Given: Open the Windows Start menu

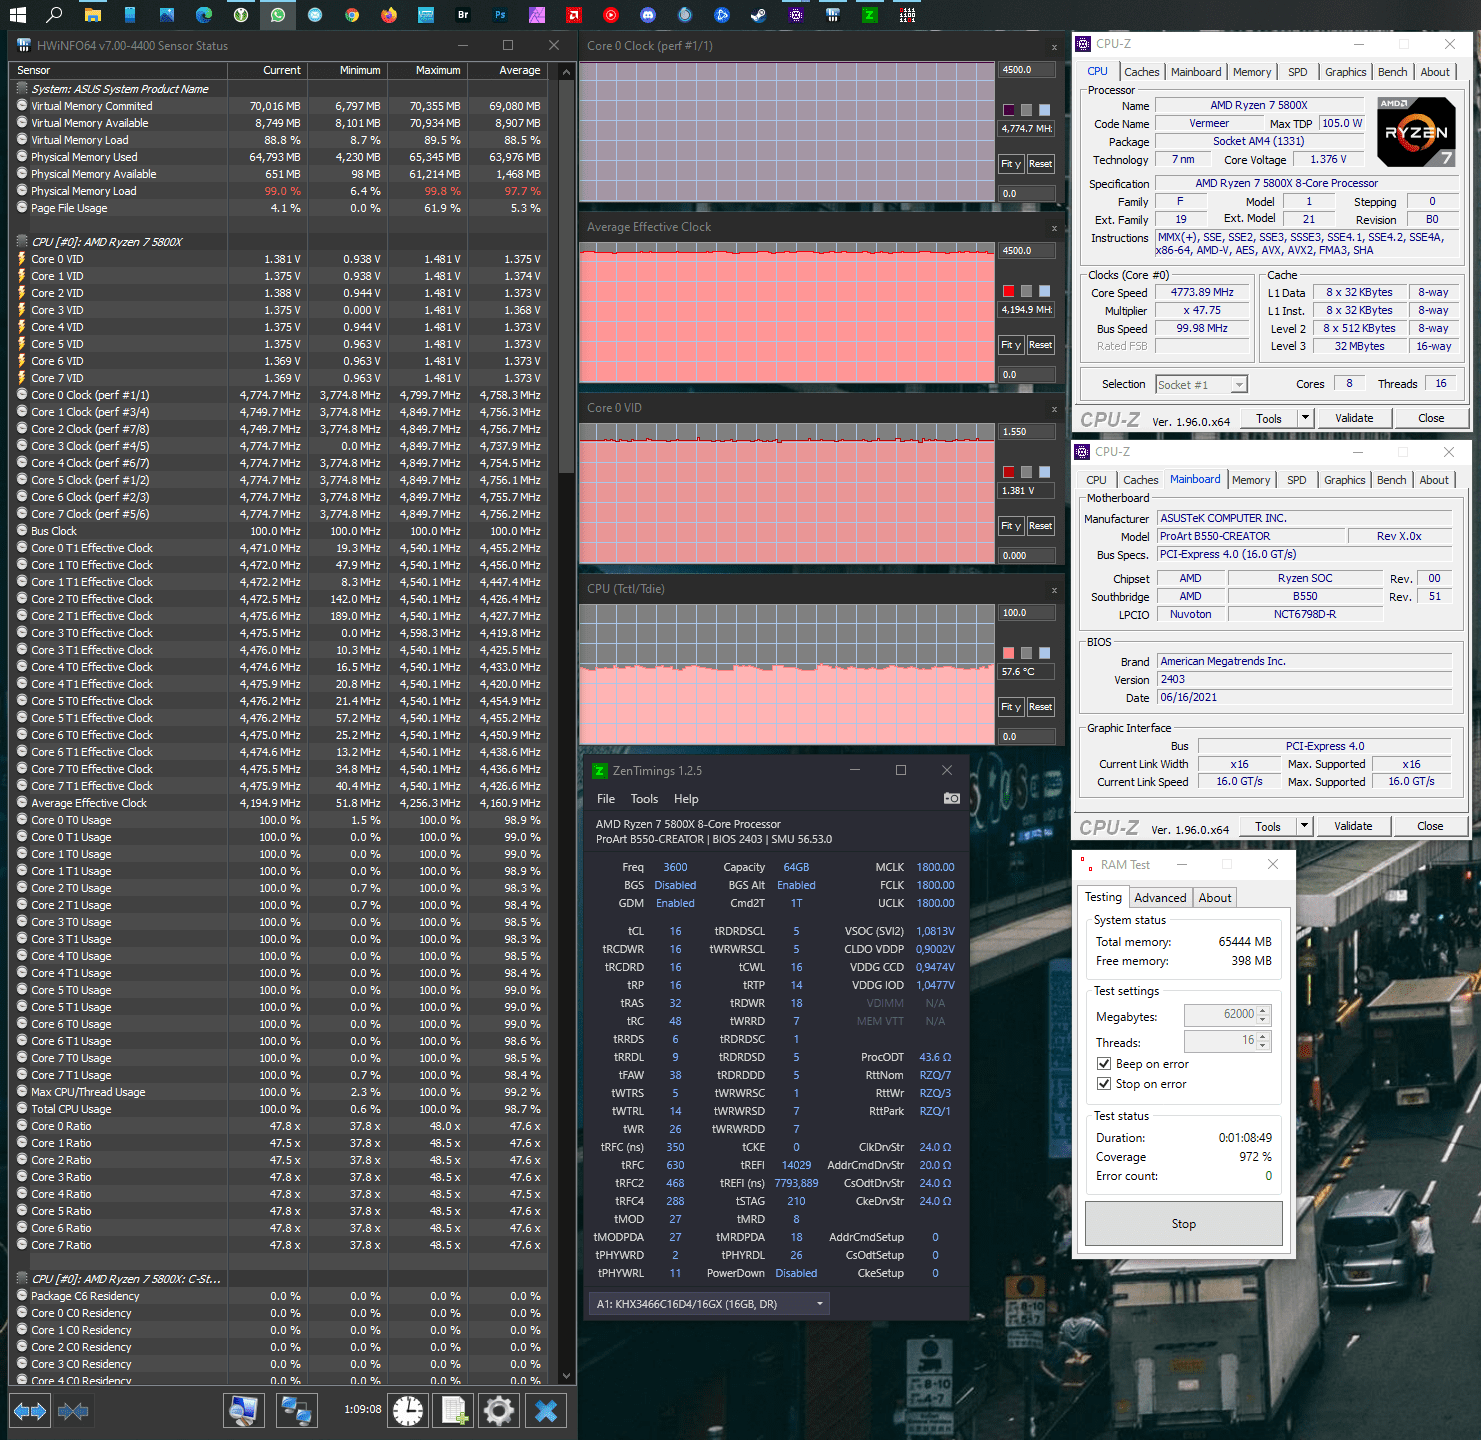Looking at the screenshot, I should tap(18, 15).
